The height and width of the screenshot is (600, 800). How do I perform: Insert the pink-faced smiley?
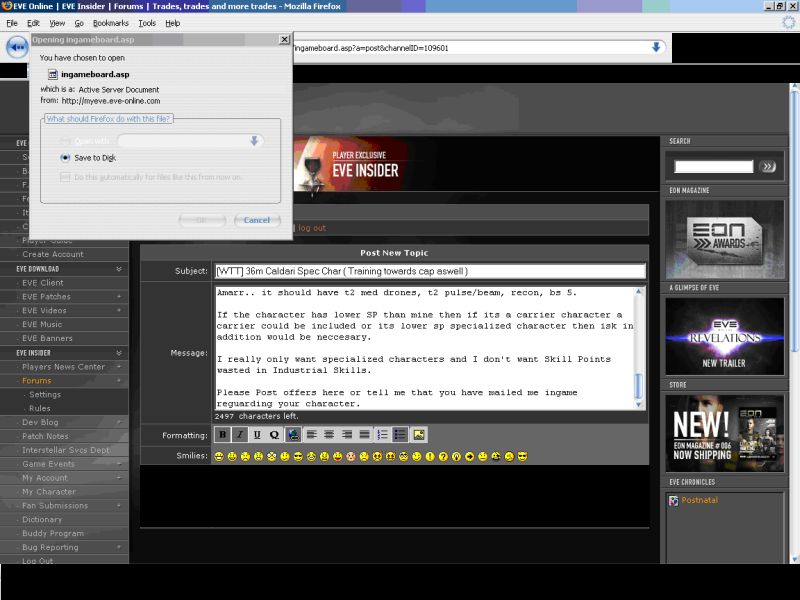(x=351, y=456)
